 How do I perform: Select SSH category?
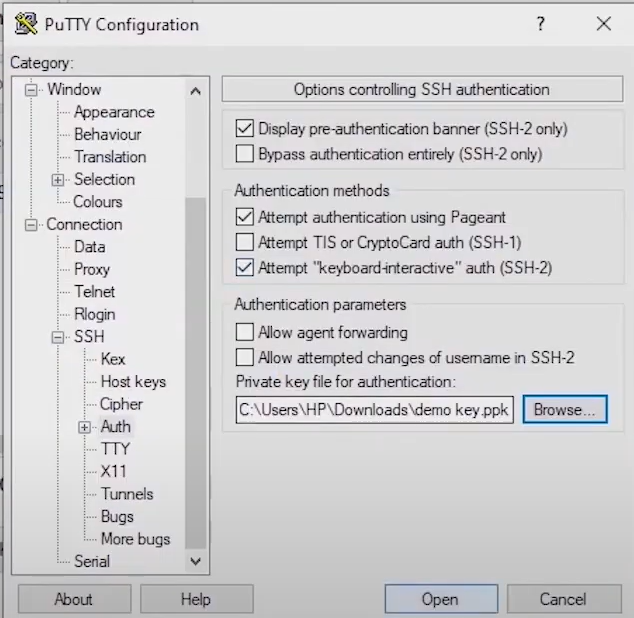(89, 337)
